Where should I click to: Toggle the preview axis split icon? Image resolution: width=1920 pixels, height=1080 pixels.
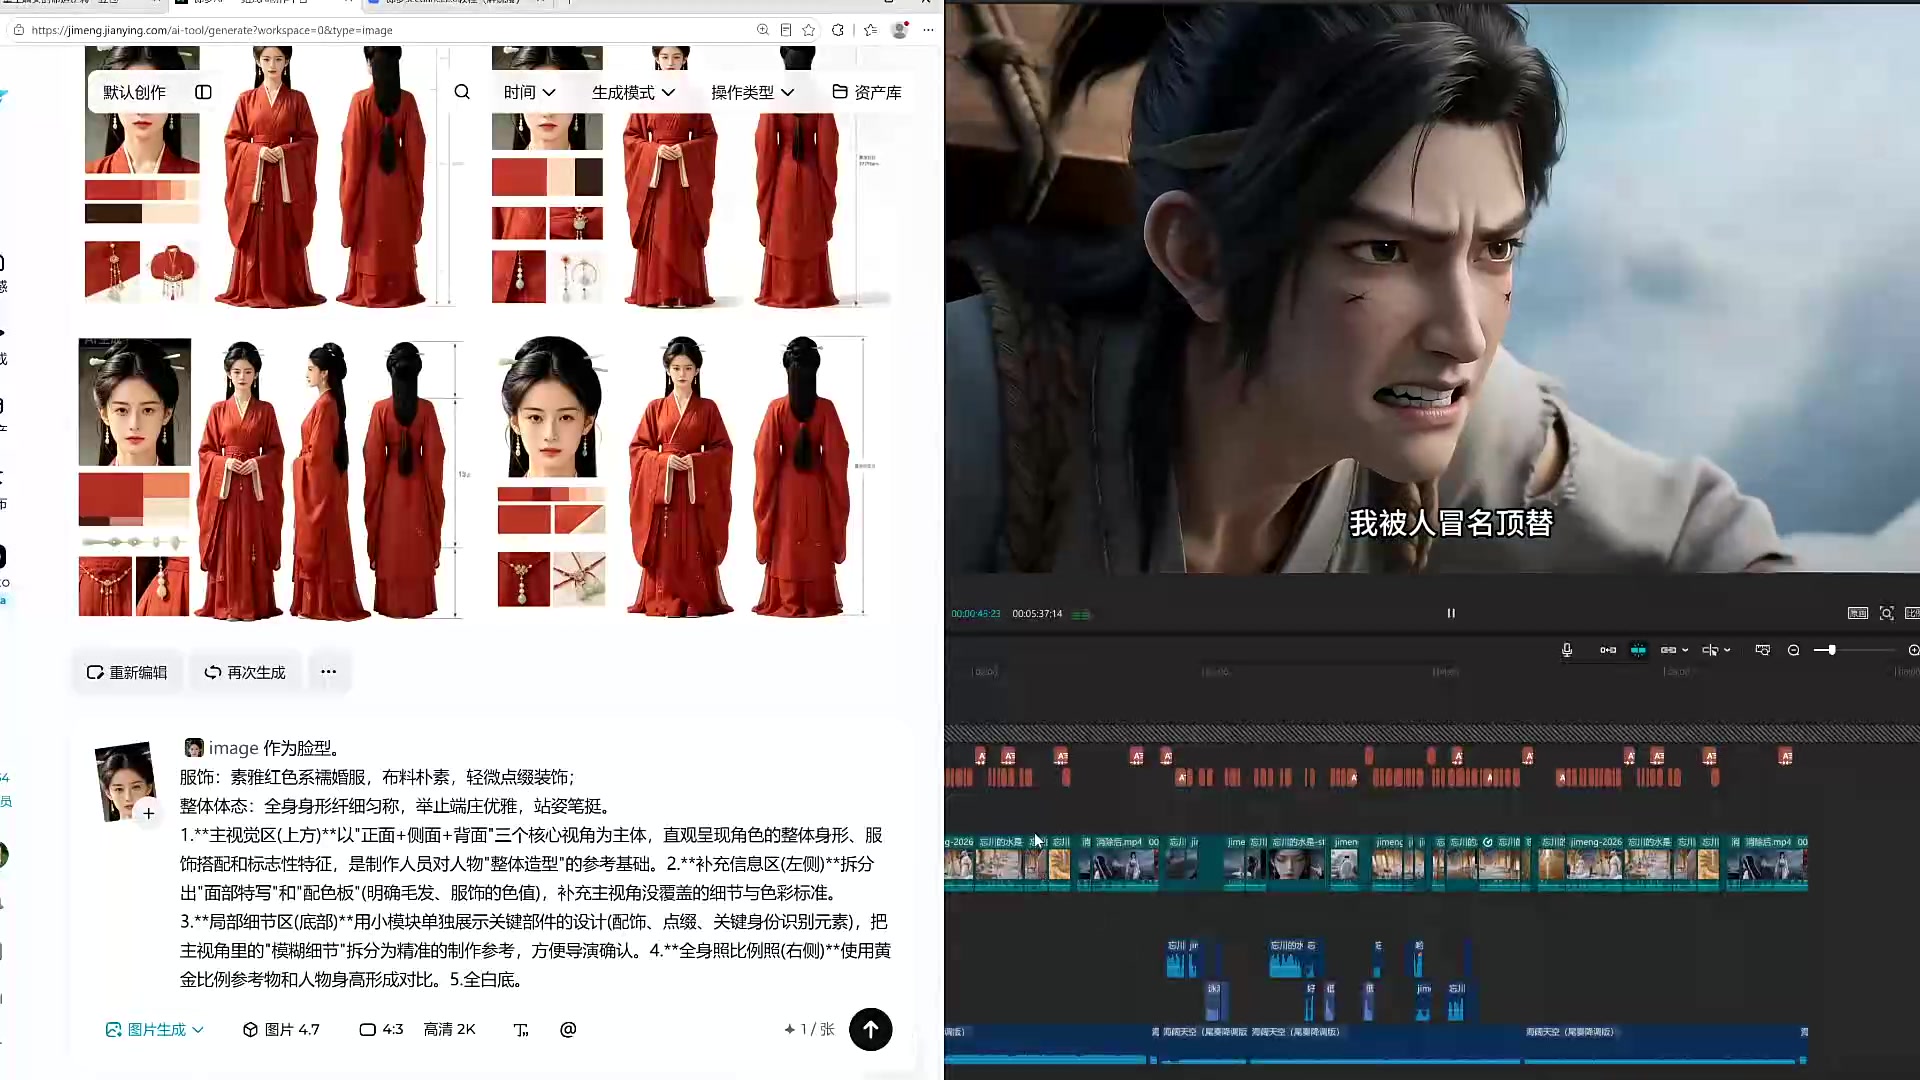coord(1710,650)
